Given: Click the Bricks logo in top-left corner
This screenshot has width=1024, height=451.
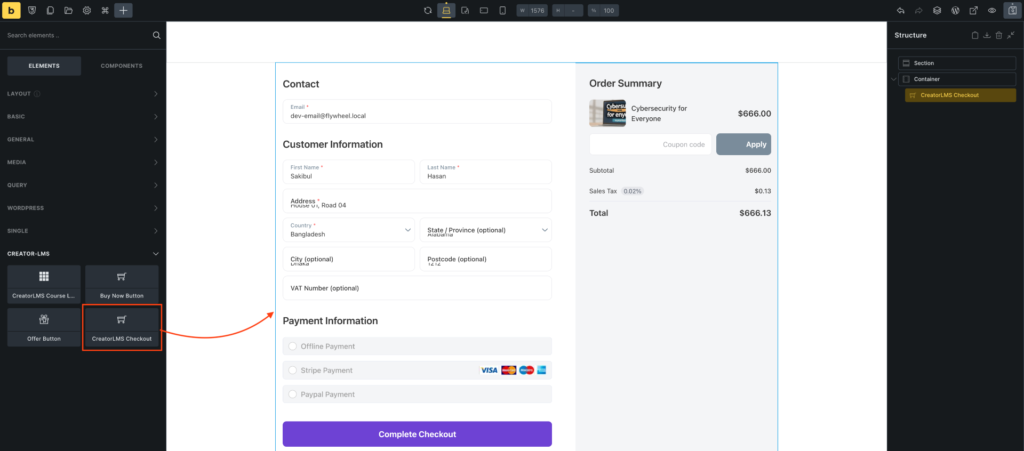Looking at the screenshot, I should tap(12, 10).
